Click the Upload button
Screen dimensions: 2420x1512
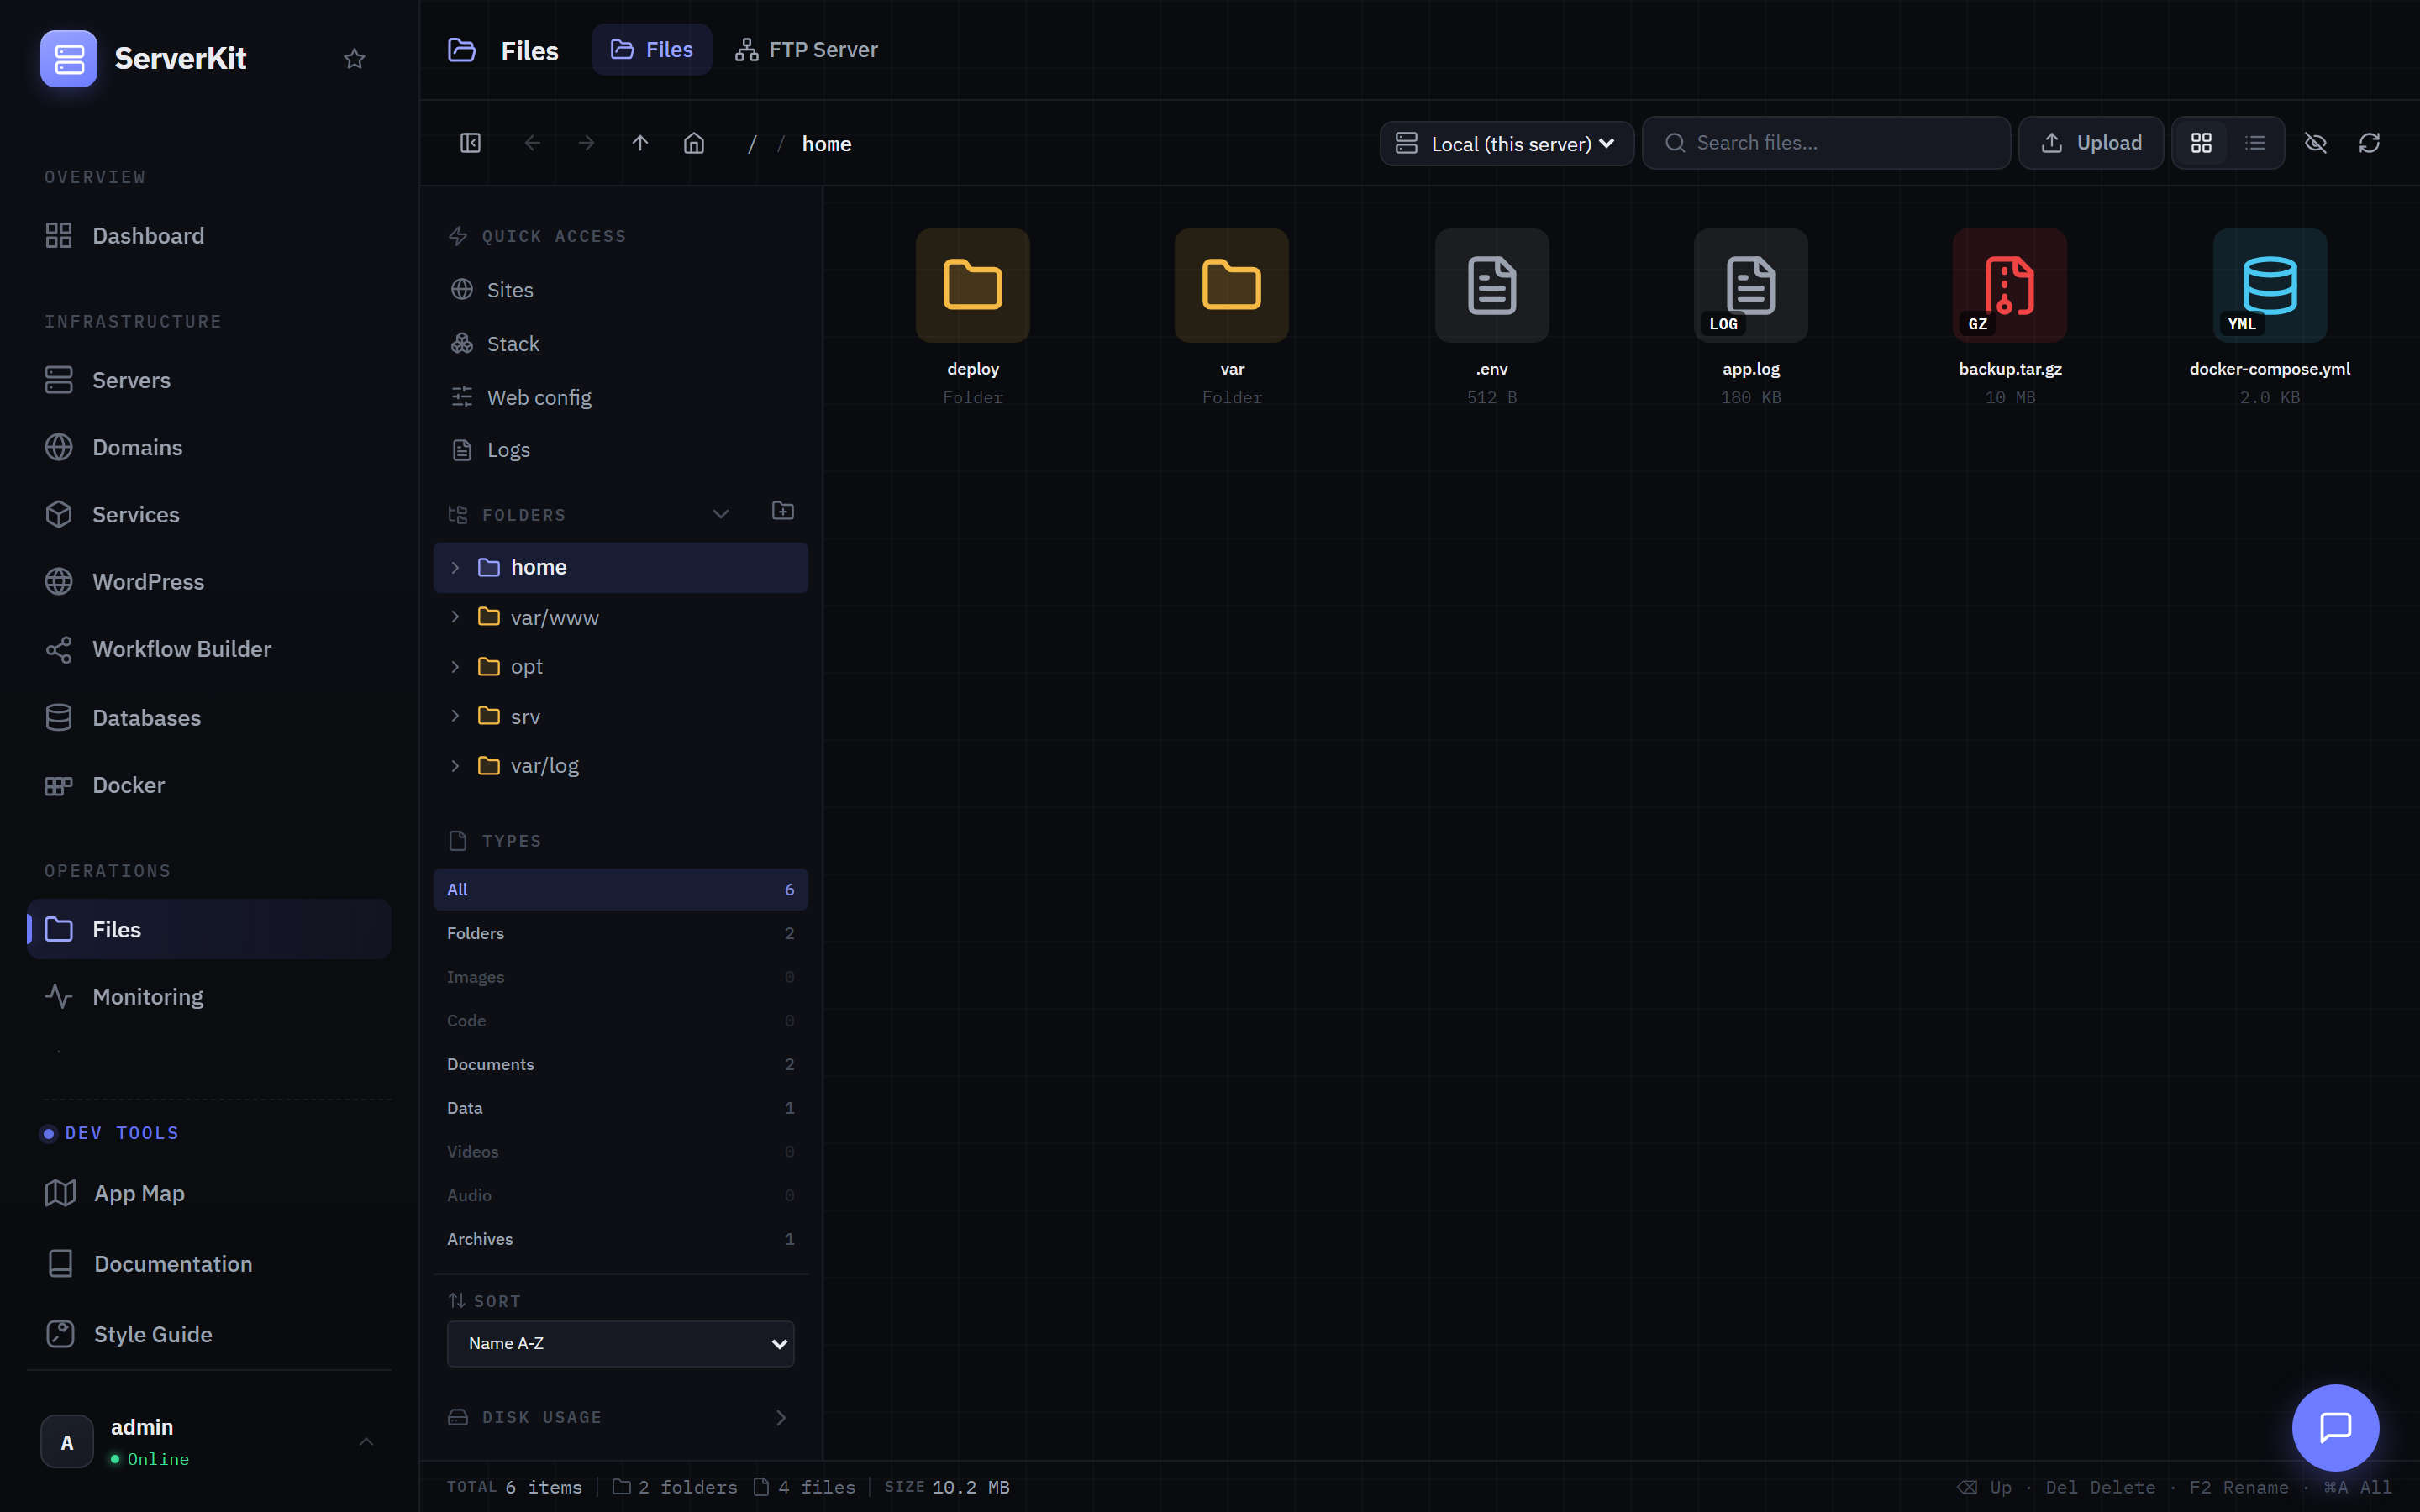tap(2090, 143)
